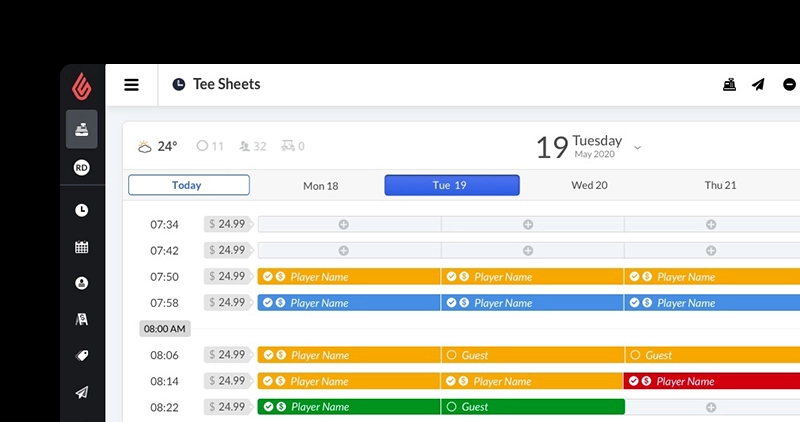Screen dimensions: 800x422
Task: Open the clock tee sheet sidebar icon
Action: 82,210
